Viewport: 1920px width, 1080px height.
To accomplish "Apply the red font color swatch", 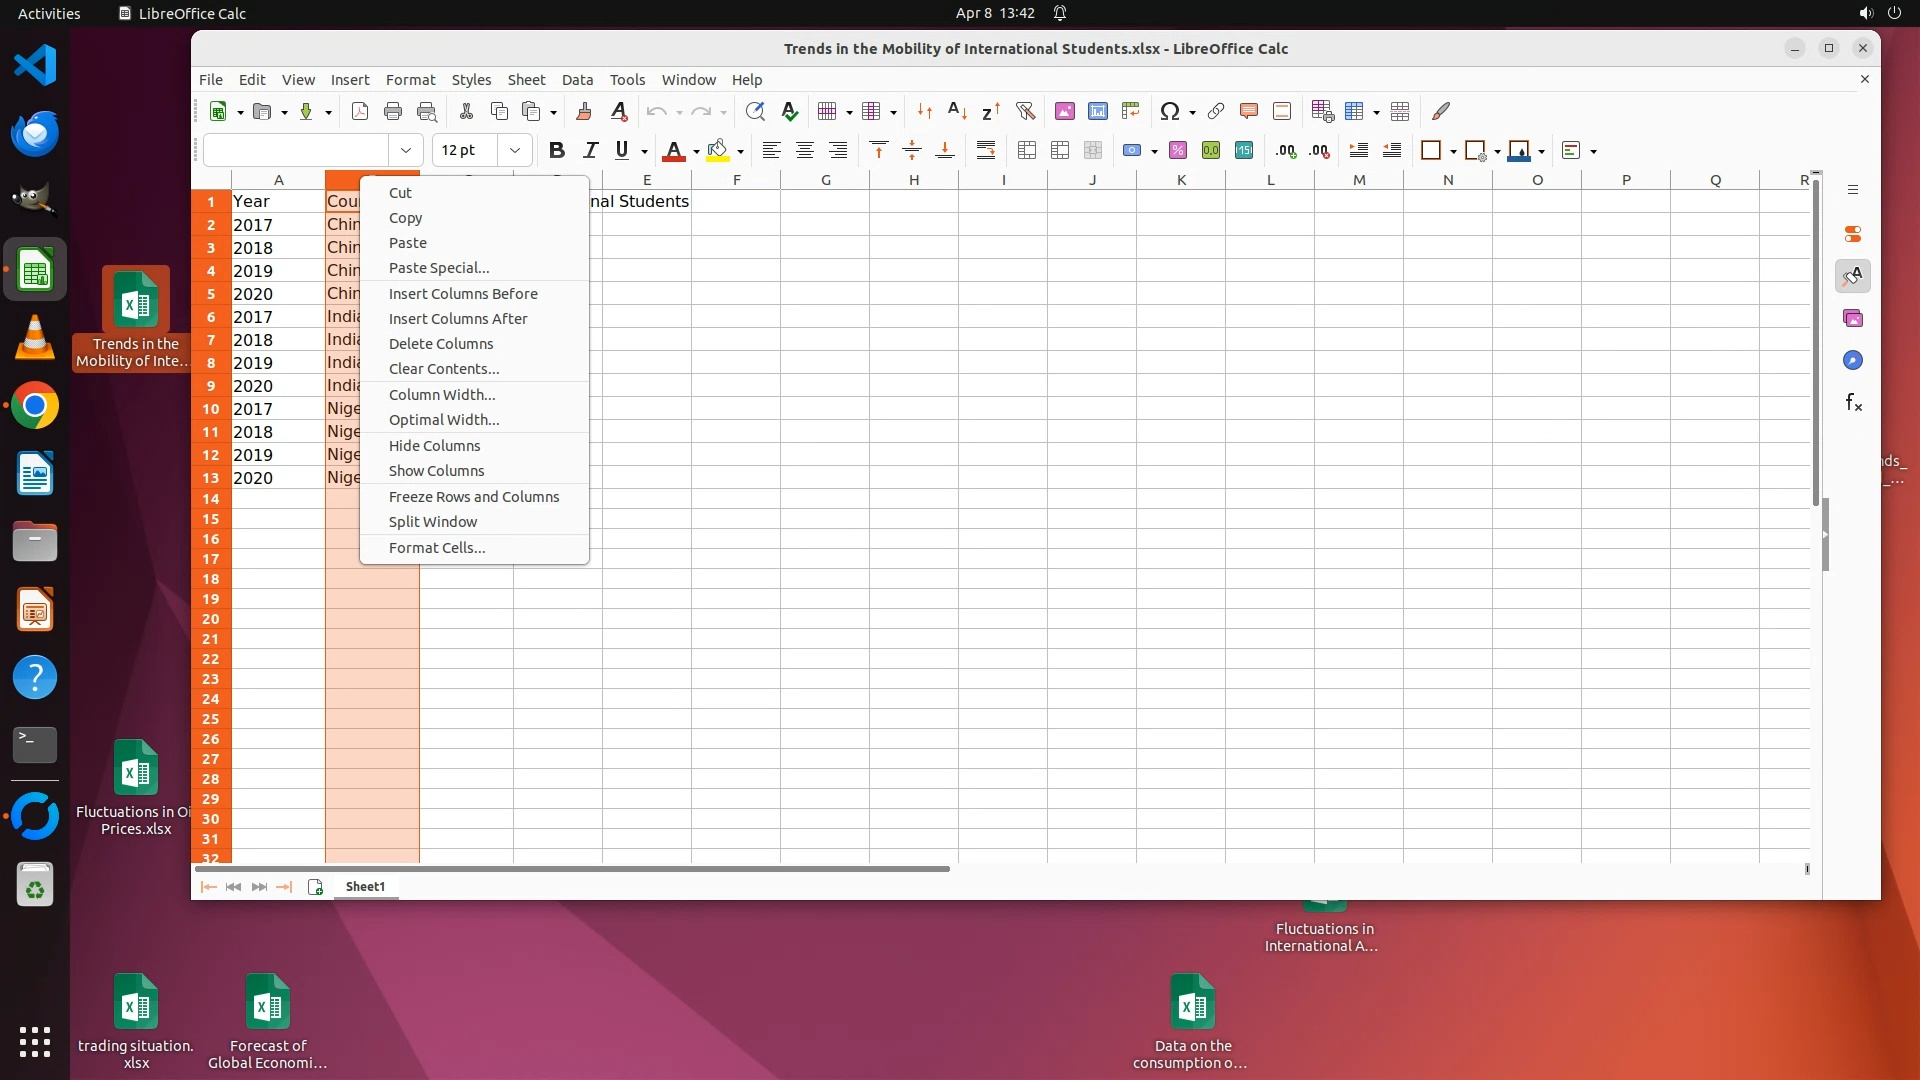I will pos(673,151).
